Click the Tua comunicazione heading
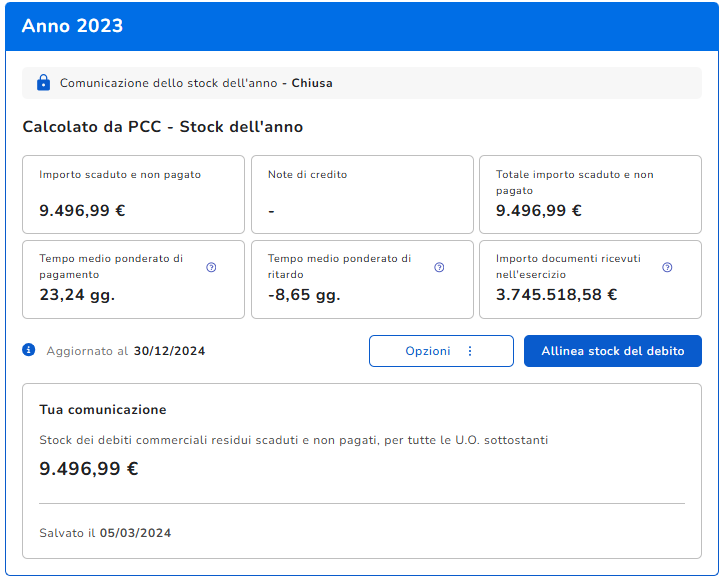Viewport: 726px width, 581px height. coord(102,409)
